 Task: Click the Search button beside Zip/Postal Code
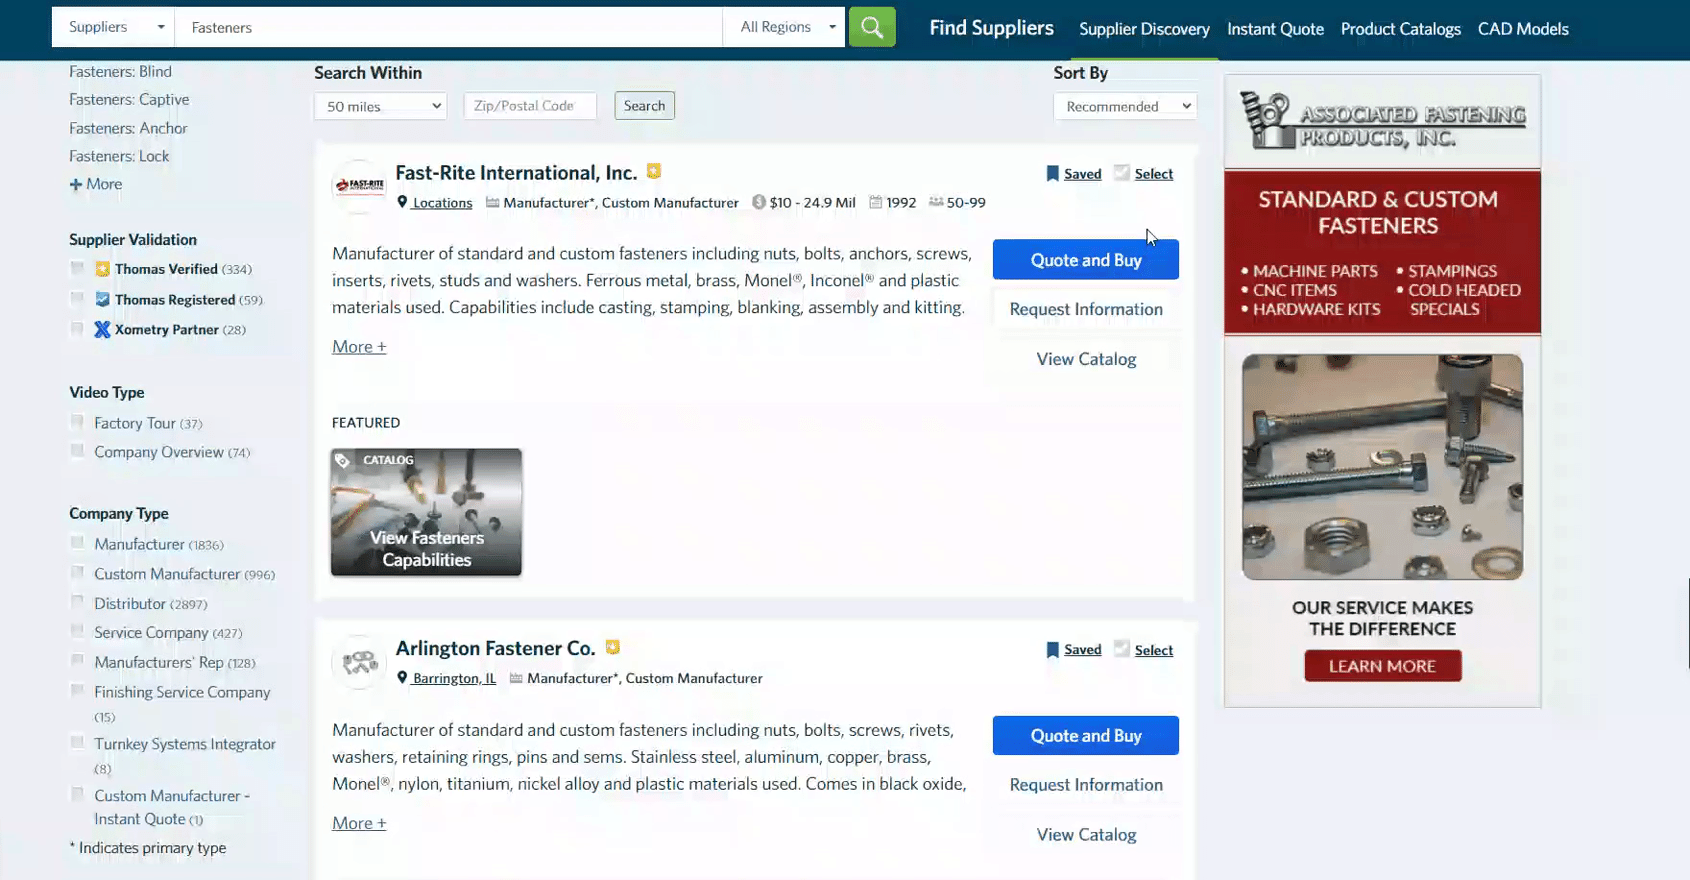(645, 106)
